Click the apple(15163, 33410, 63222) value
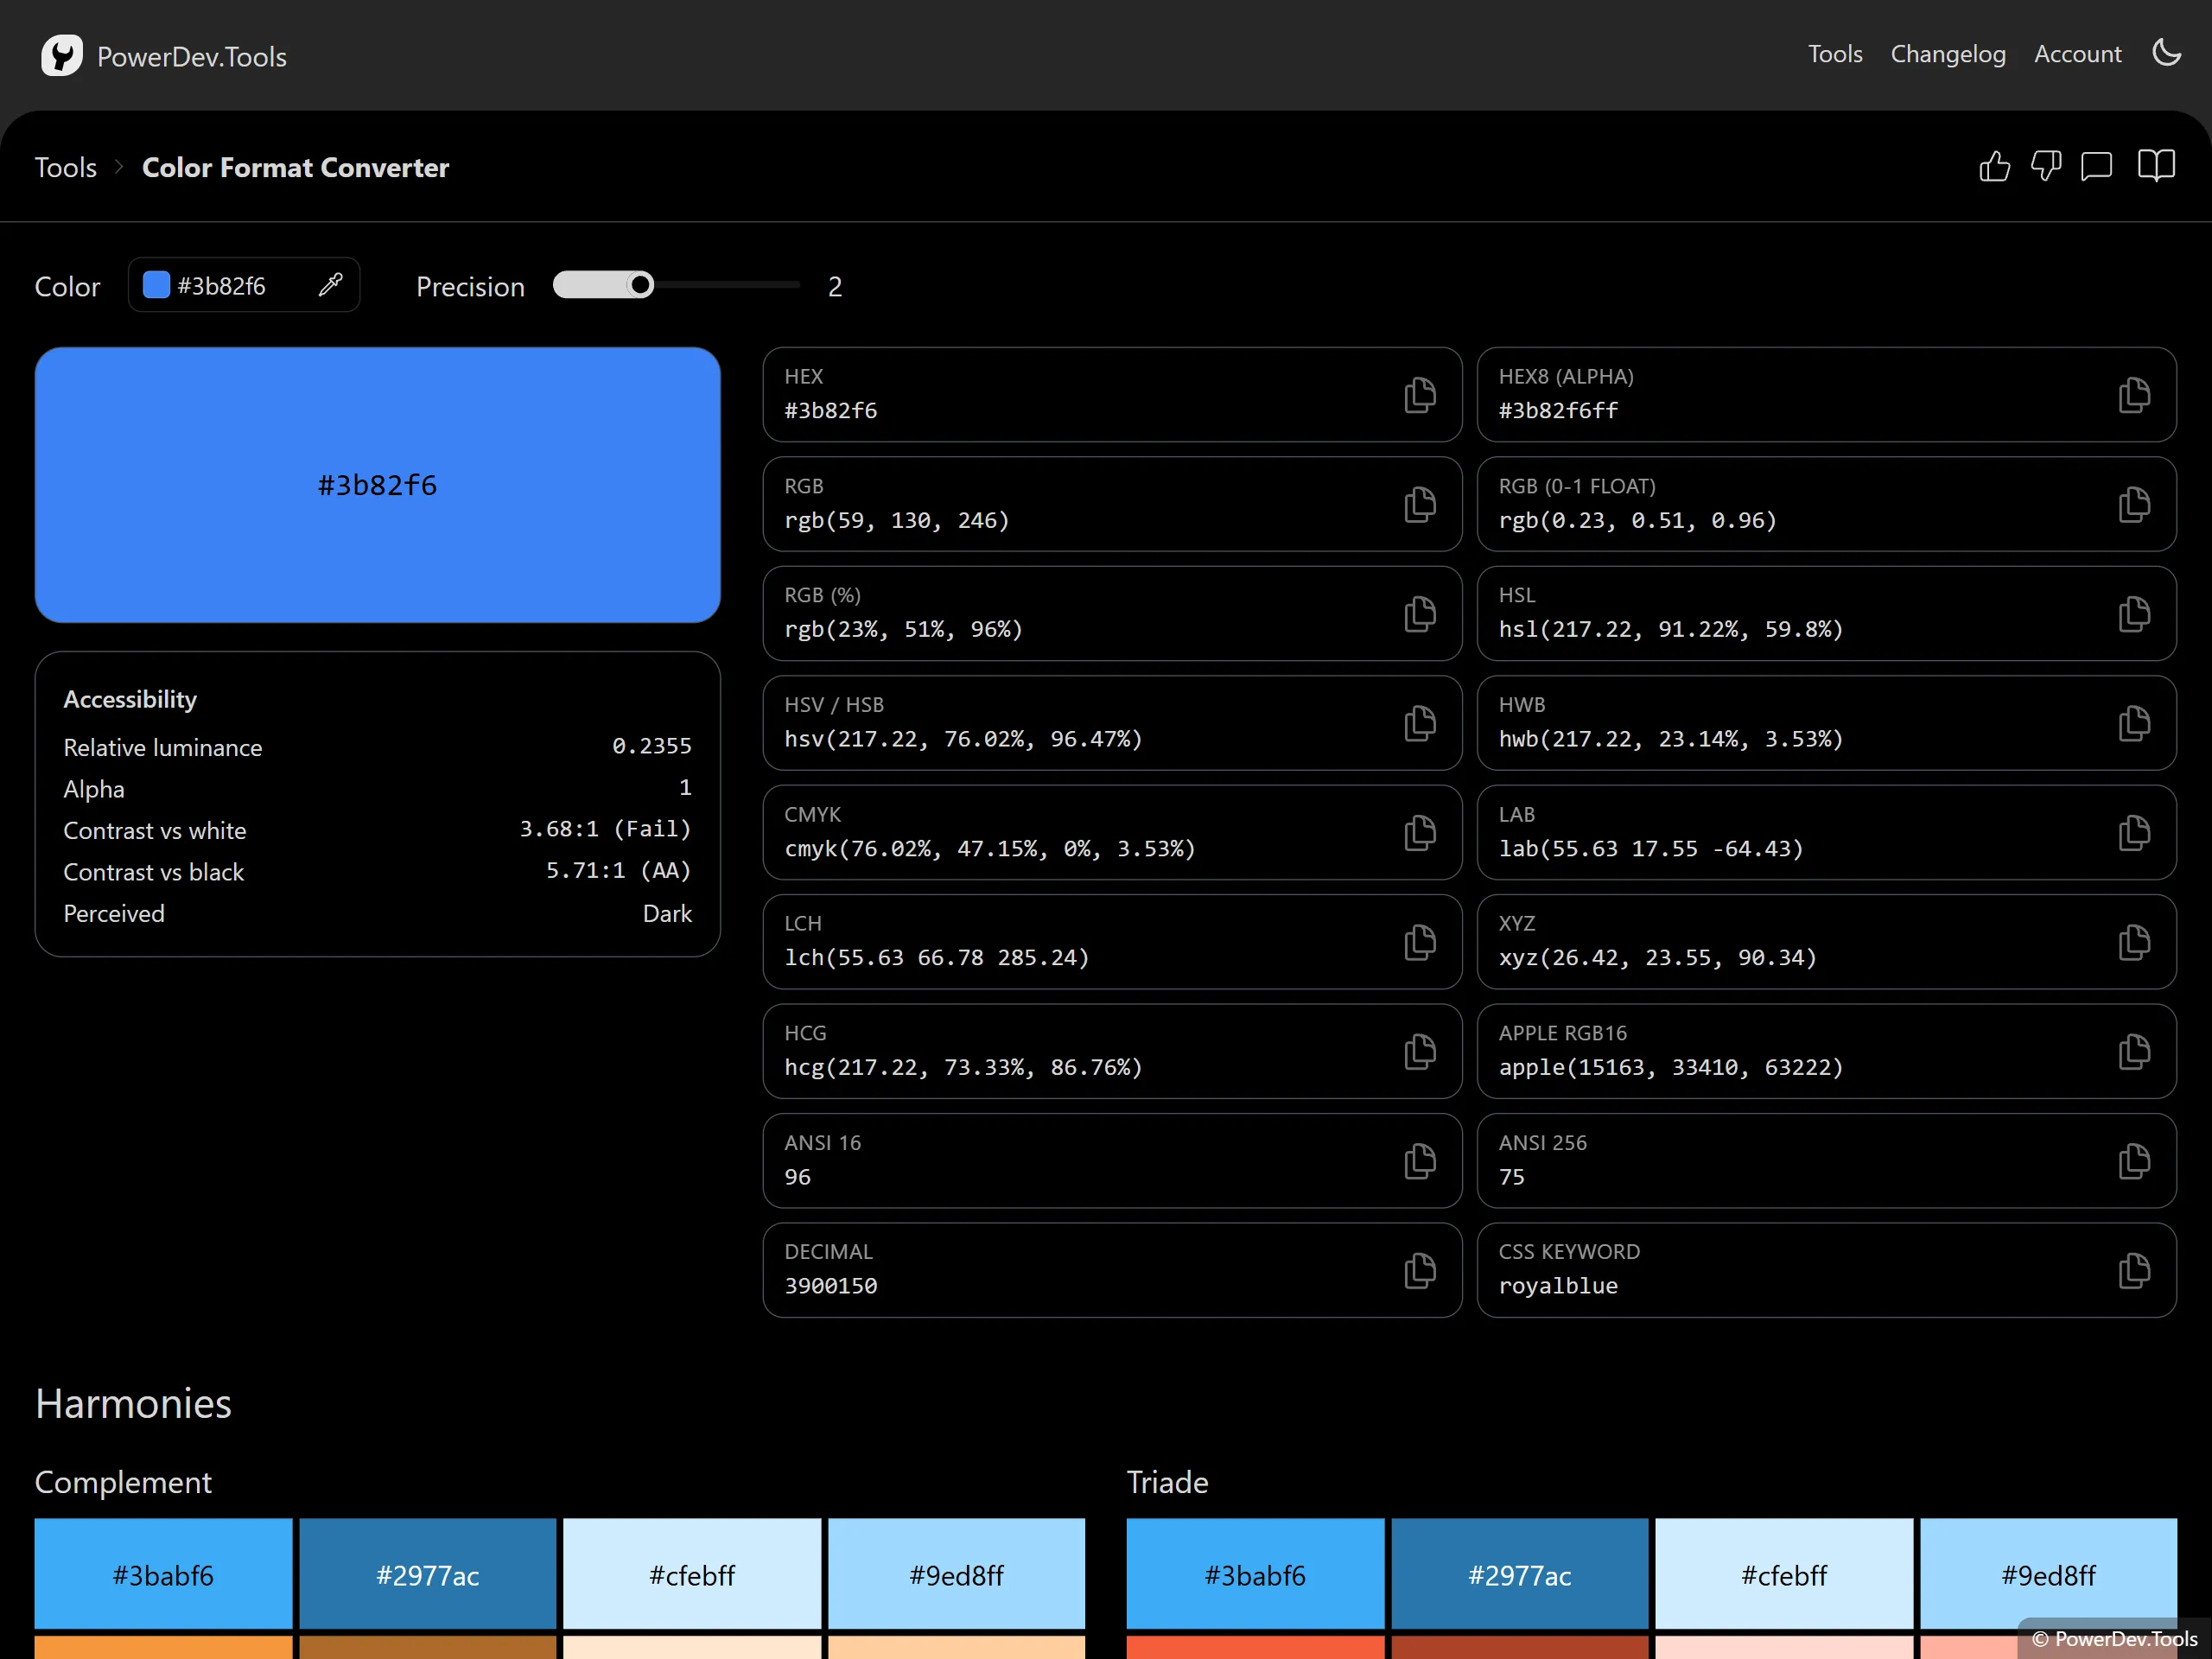Image resolution: width=2212 pixels, height=1659 pixels. coord(1670,1067)
